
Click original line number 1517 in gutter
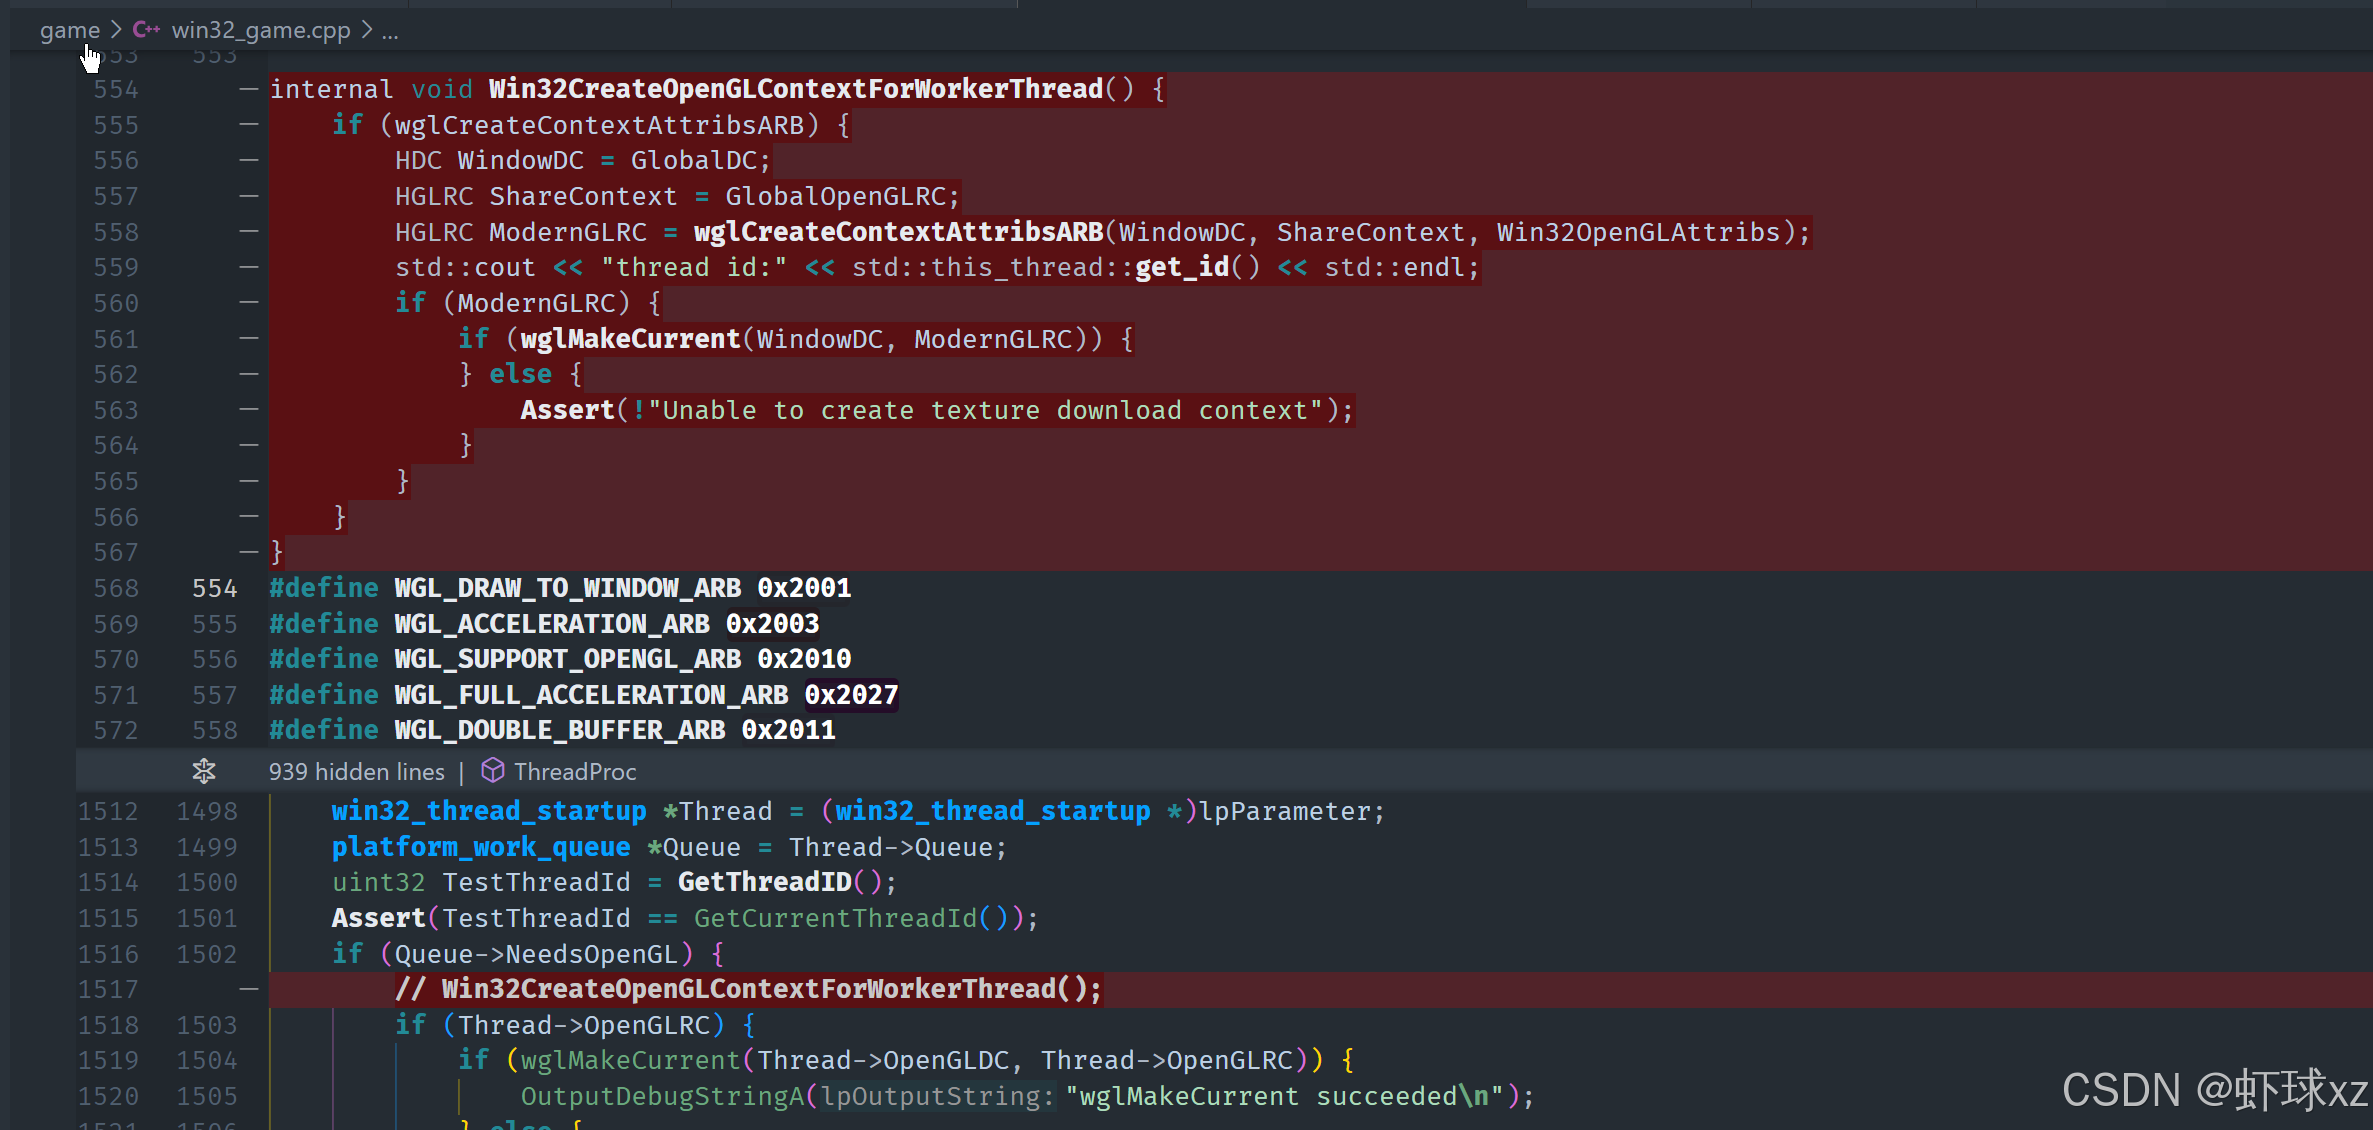click(x=108, y=989)
